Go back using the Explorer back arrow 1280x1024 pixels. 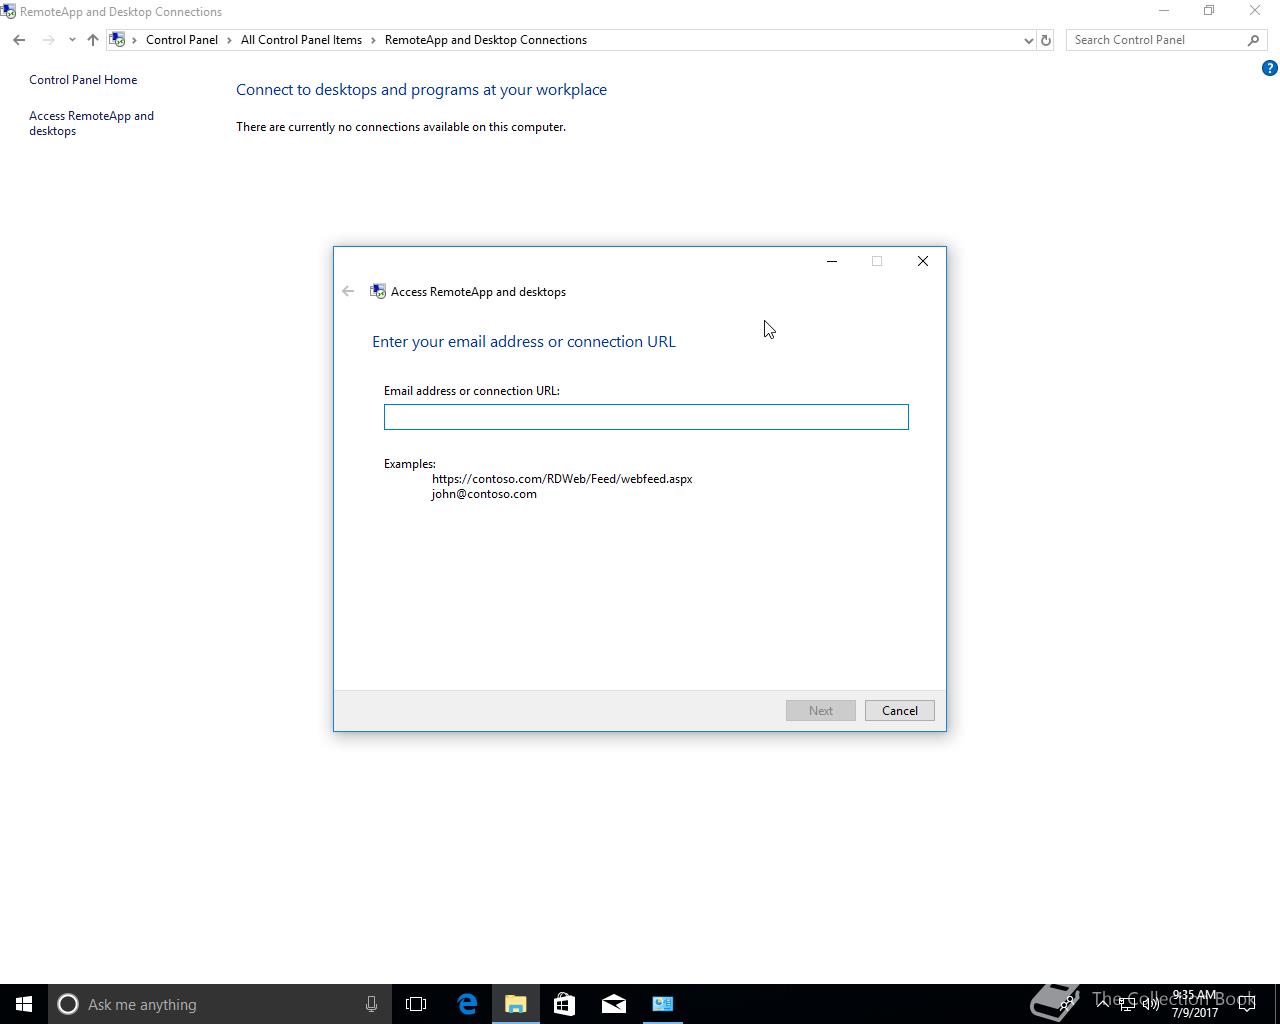[19, 40]
